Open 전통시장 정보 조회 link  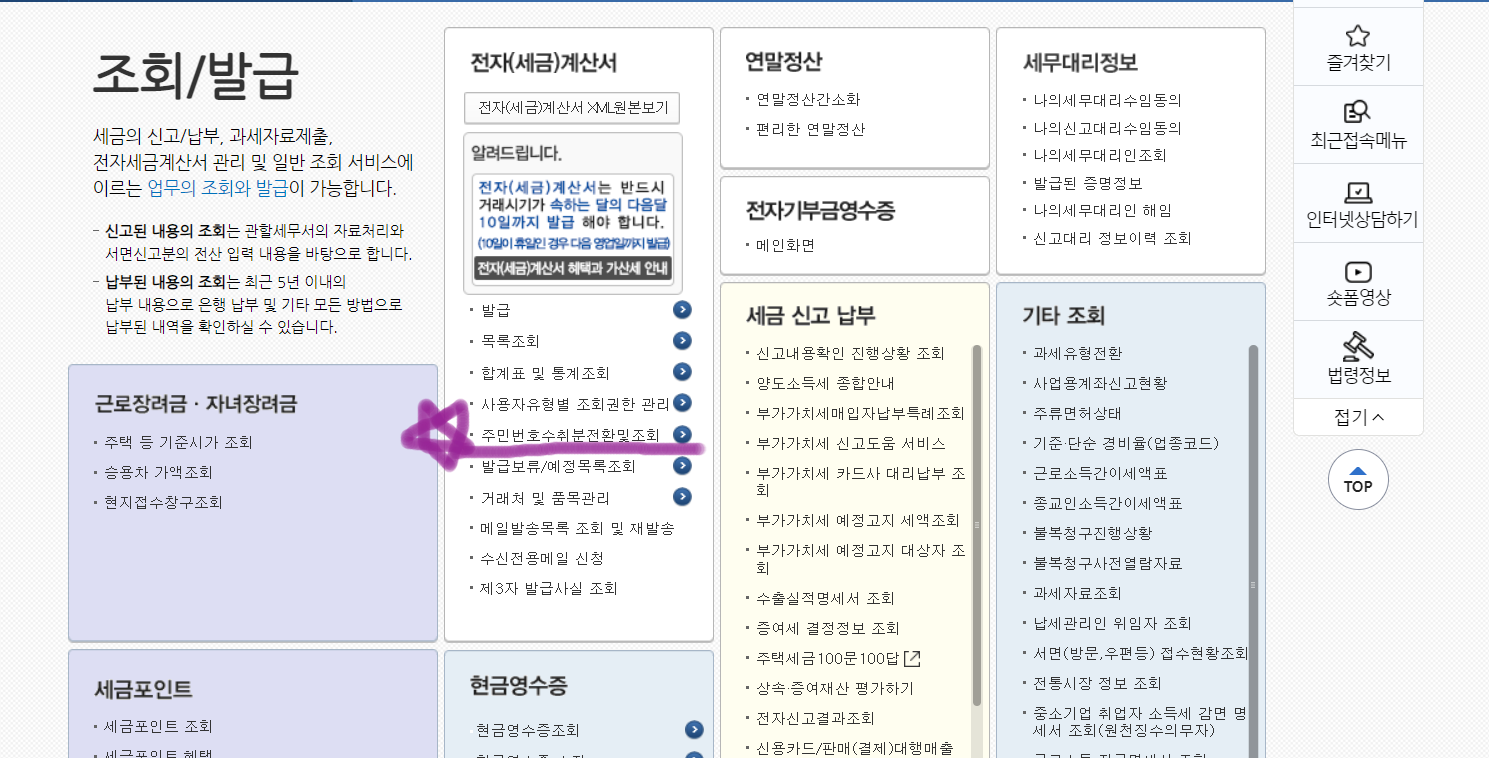click(1098, 683)
